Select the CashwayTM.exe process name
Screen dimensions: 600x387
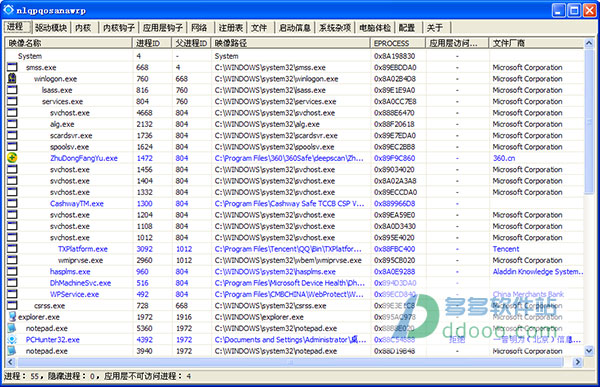(x=77, y=204)
